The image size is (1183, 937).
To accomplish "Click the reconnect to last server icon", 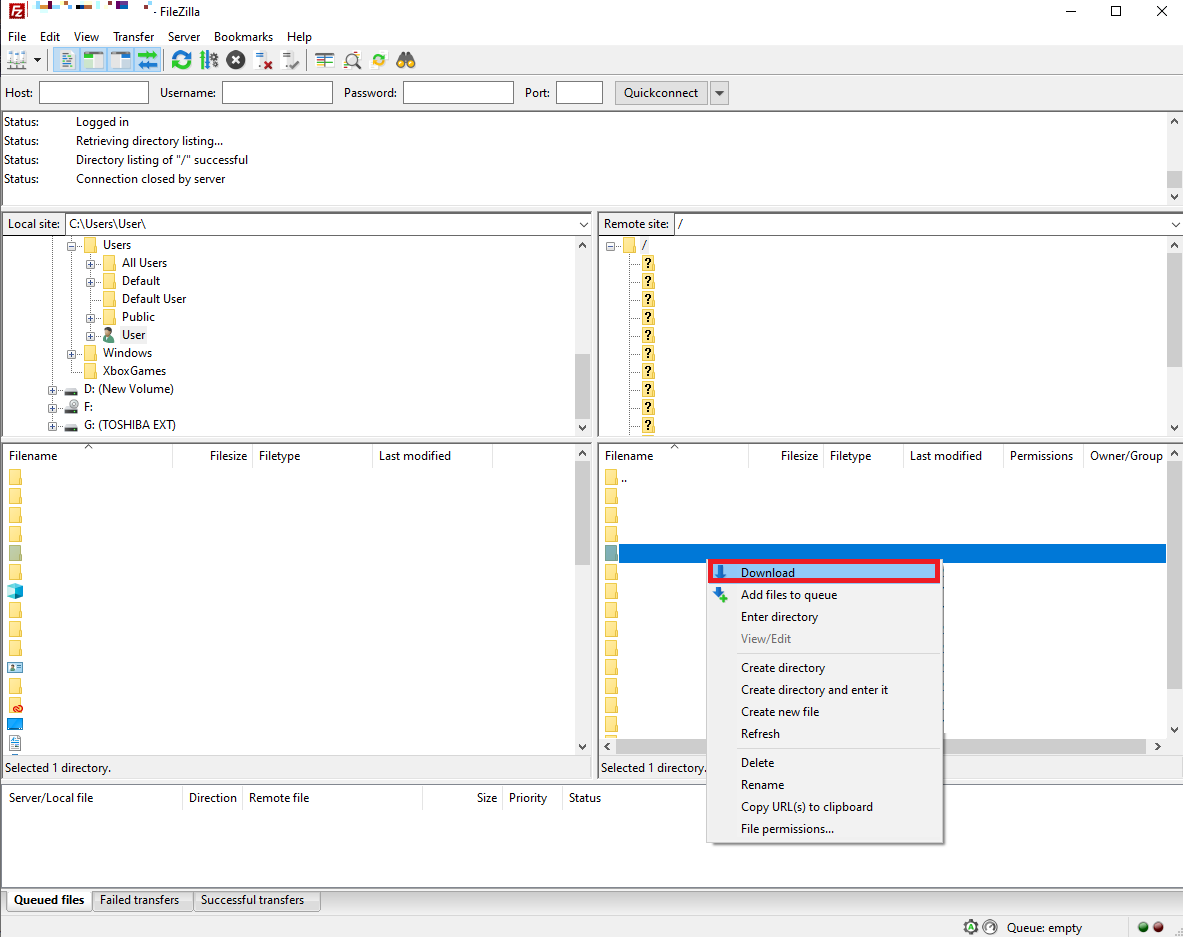I will point(290,60).
